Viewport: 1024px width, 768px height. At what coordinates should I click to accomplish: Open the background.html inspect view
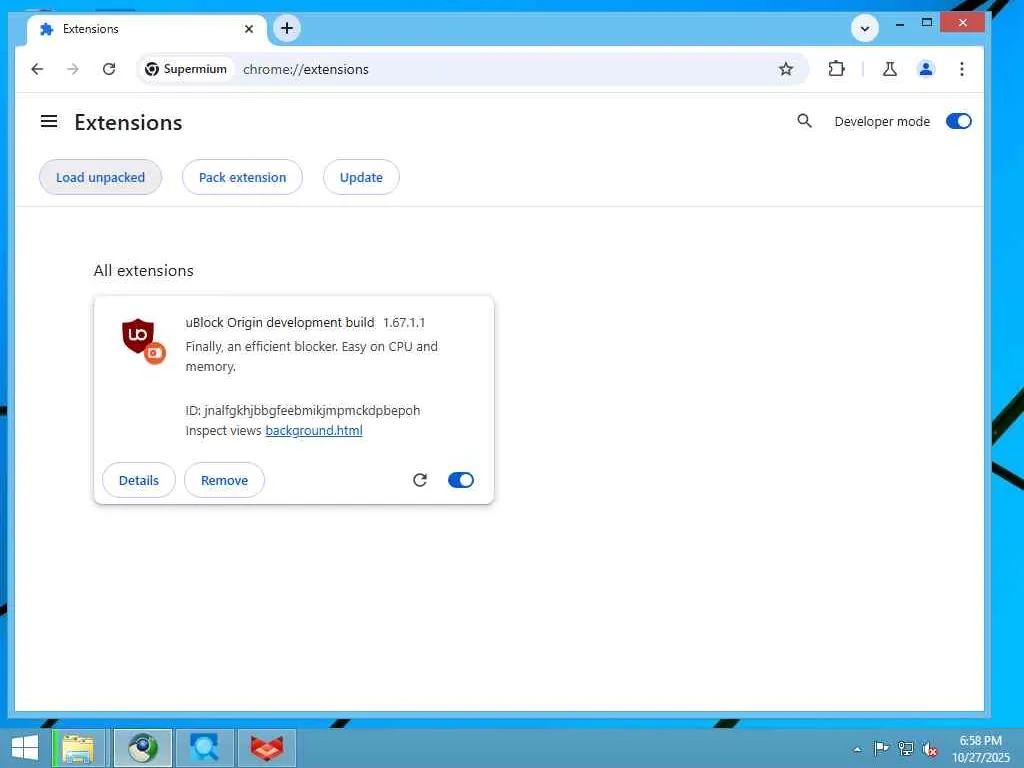coord(313,430)
